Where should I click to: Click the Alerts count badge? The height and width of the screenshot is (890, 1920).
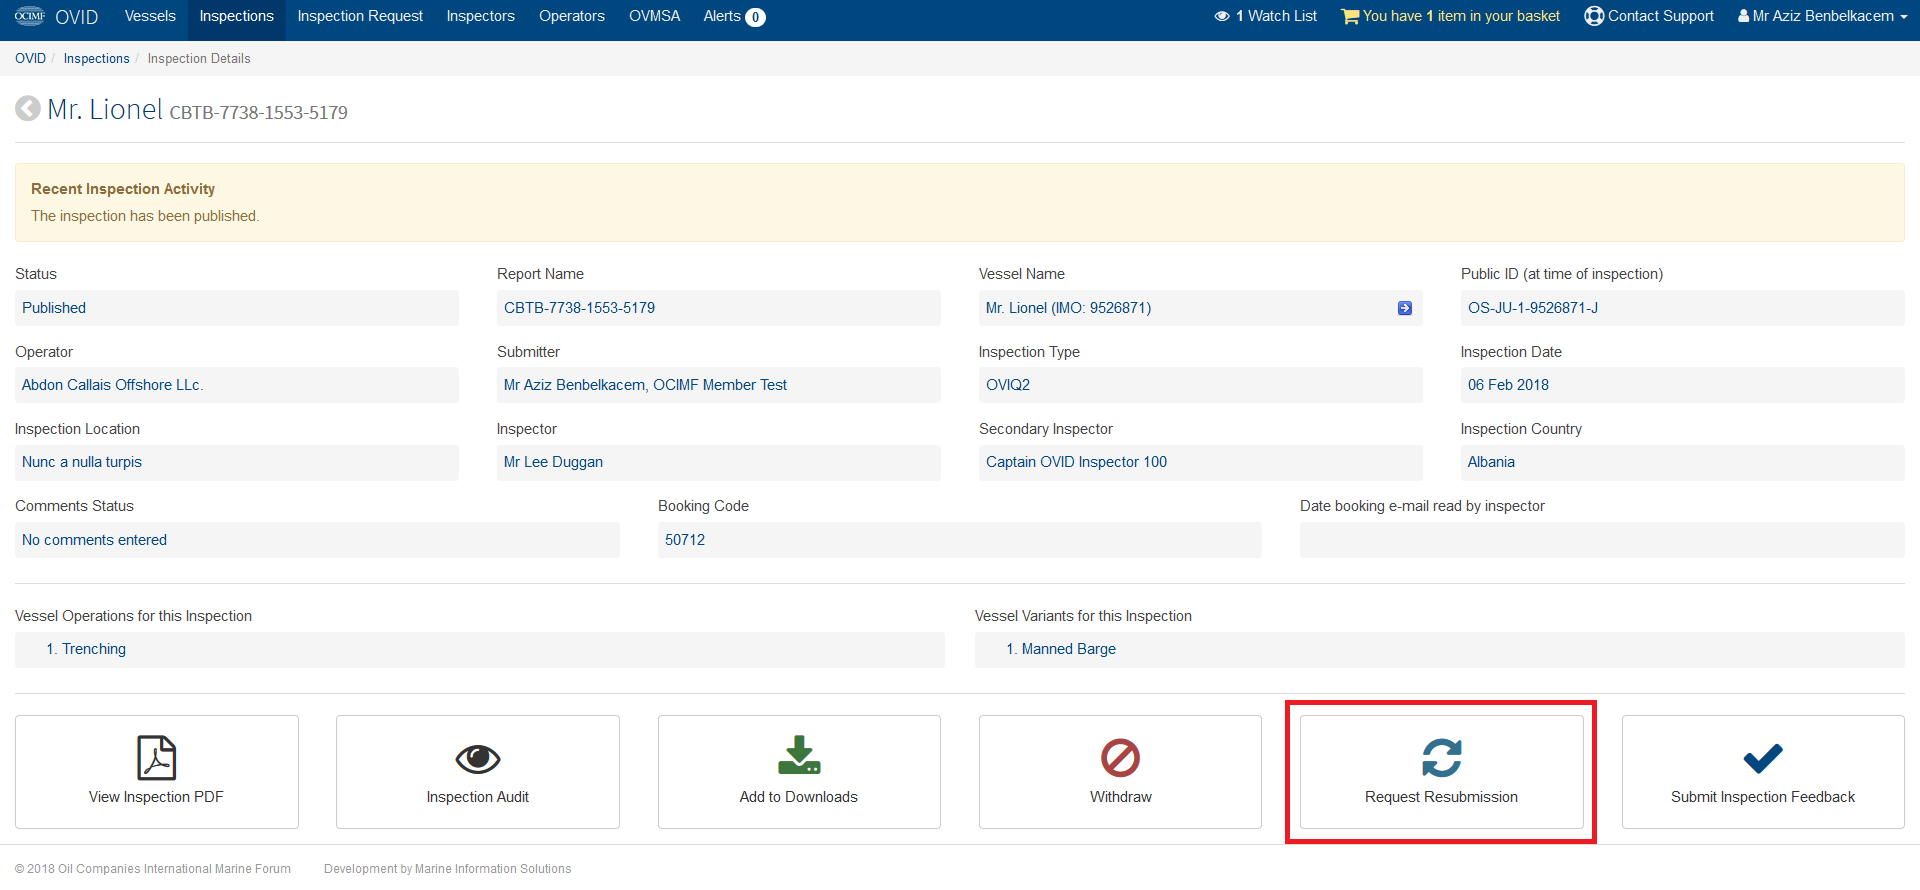[x=756, y=17]
